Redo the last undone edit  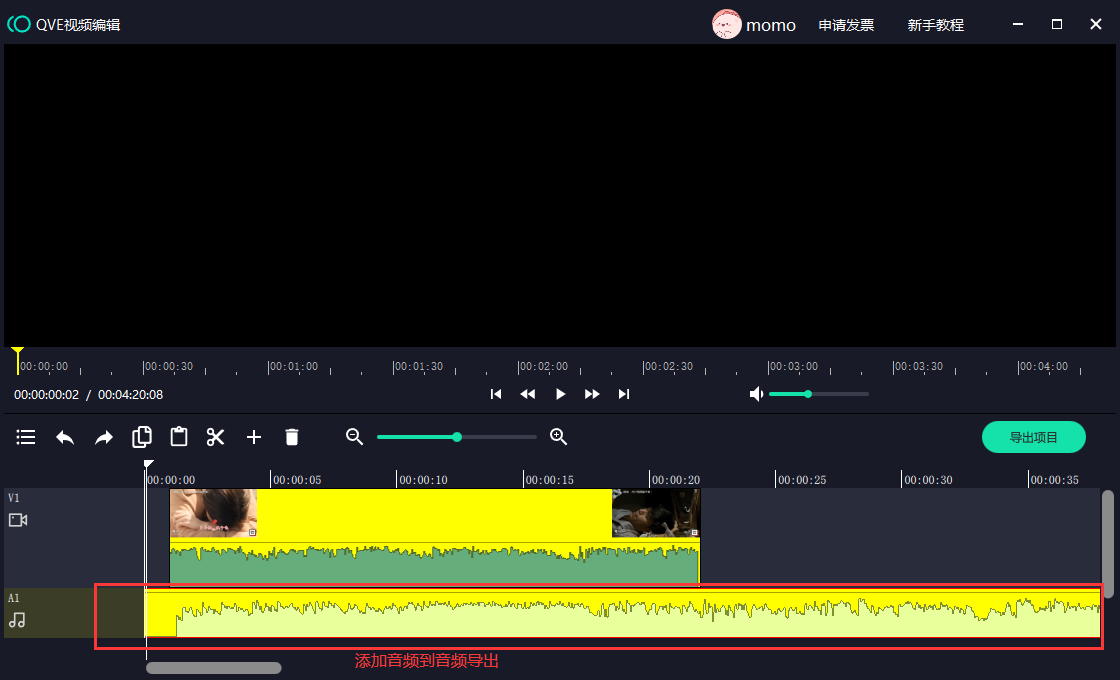coord(104,437)
